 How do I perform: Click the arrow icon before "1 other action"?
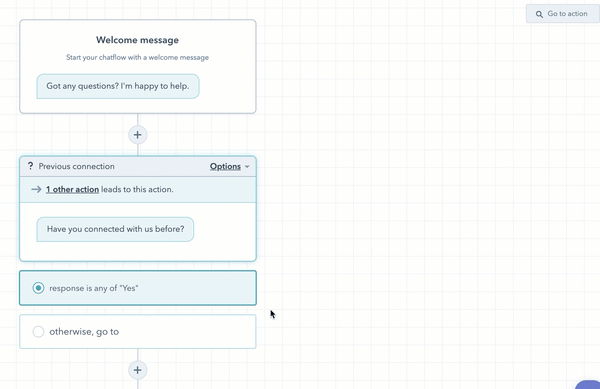click(x=36, y=189)
